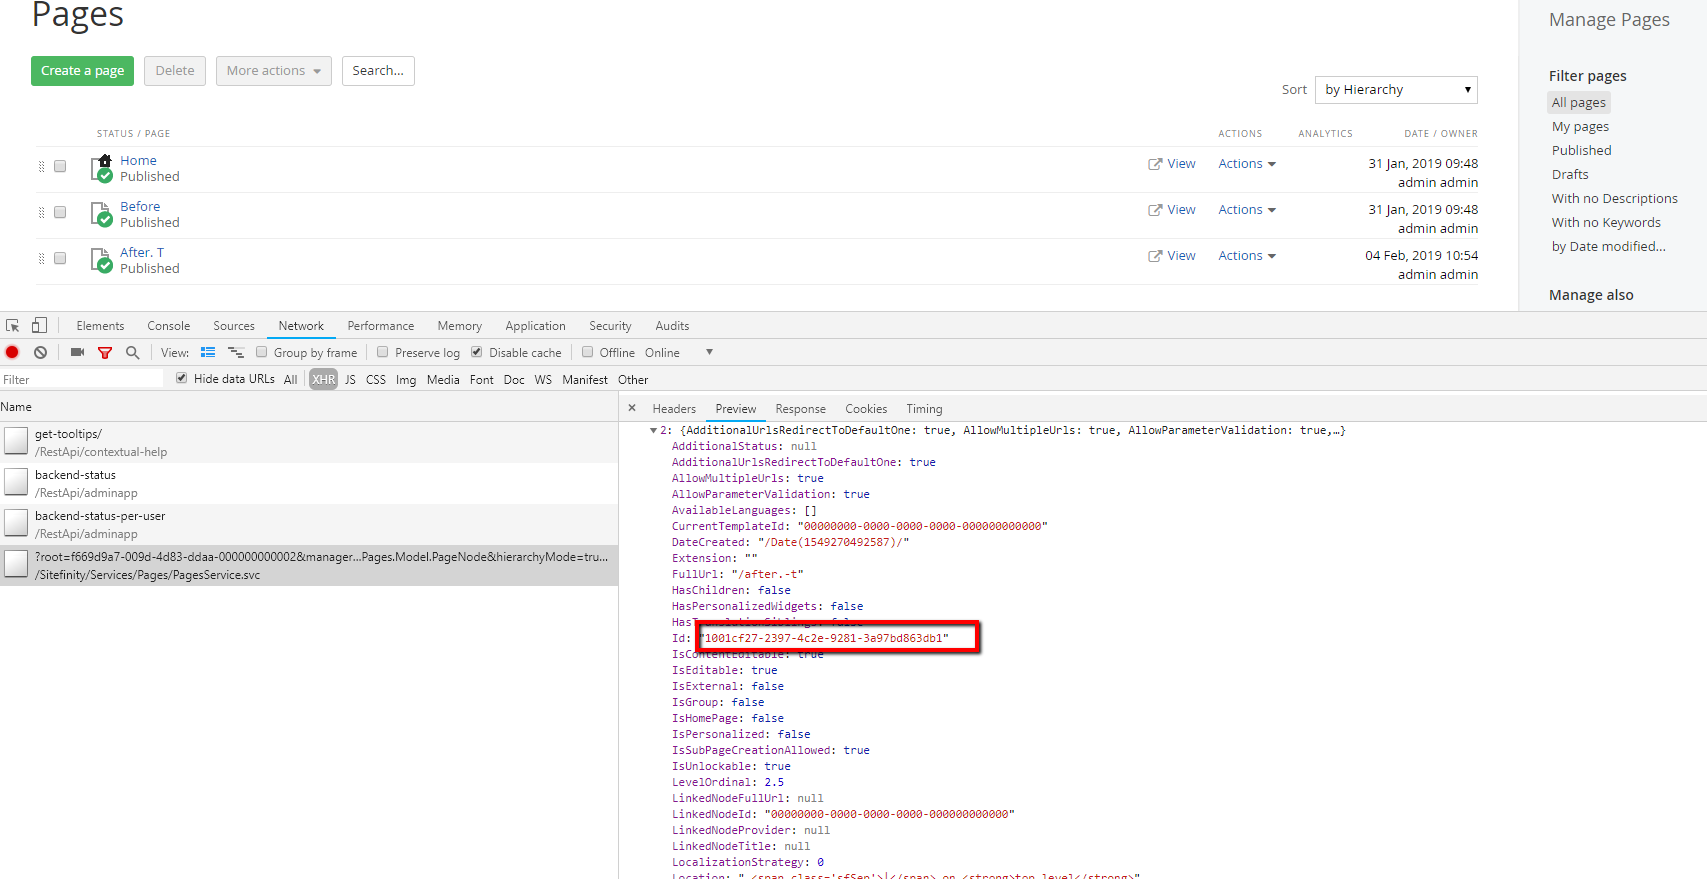This screenshot has width=1707, height=879.
Task: Switch to the Sources tab
Action: coord(234,326)
